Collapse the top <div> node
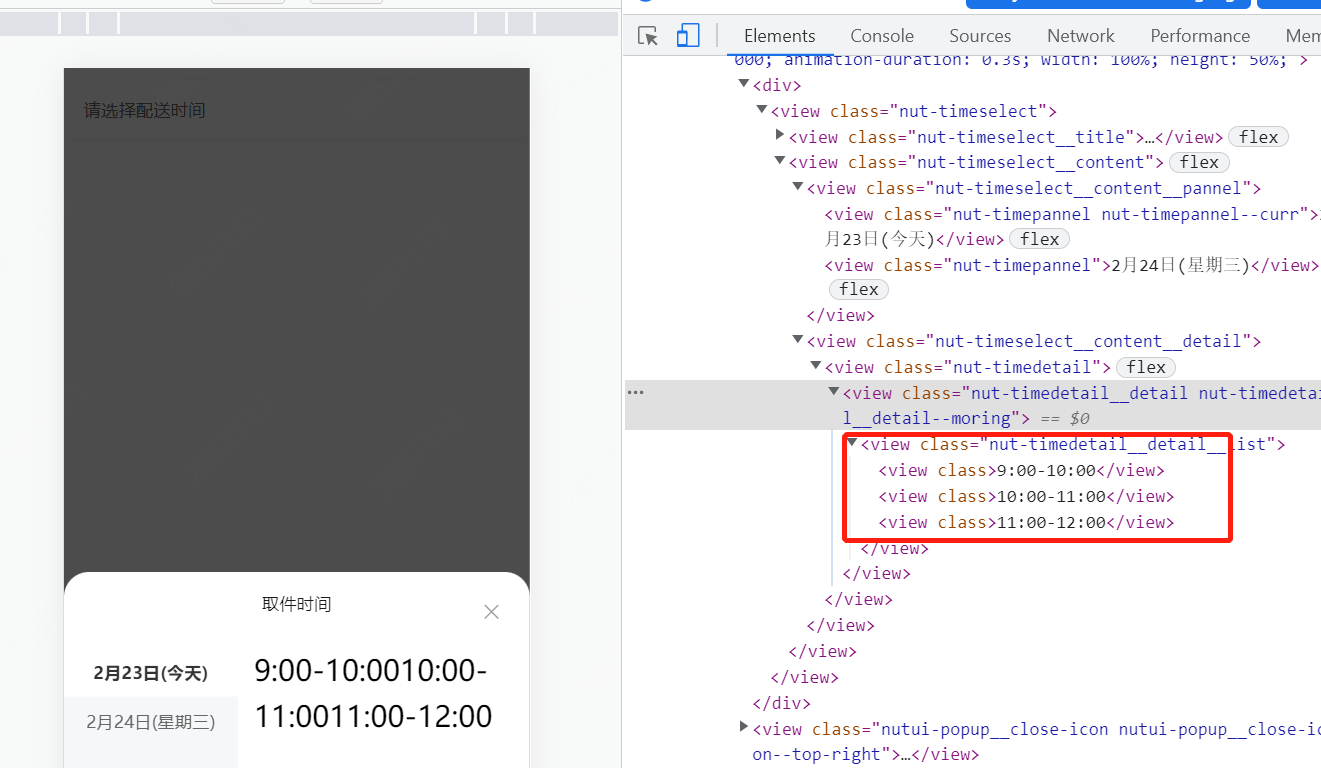This screenshot has width=1321, height=768. click(x=744, y=84)
